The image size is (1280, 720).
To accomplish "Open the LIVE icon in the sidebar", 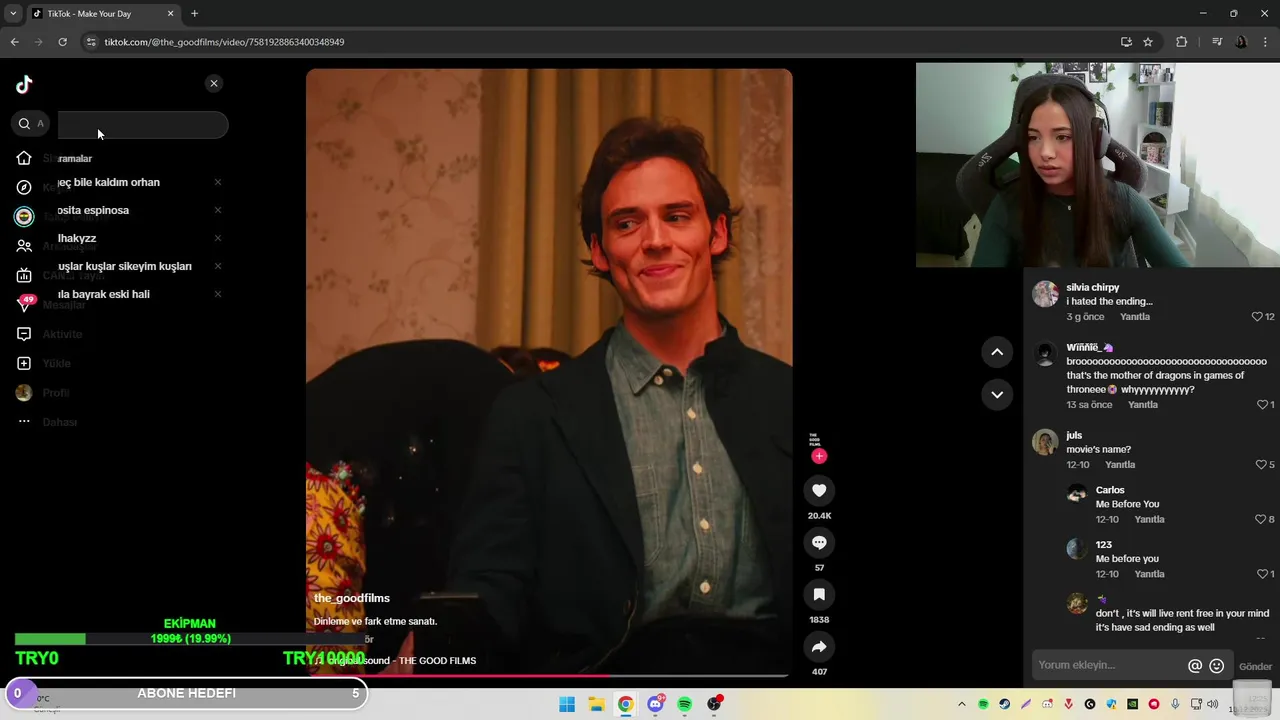I will tap(24, 275).
